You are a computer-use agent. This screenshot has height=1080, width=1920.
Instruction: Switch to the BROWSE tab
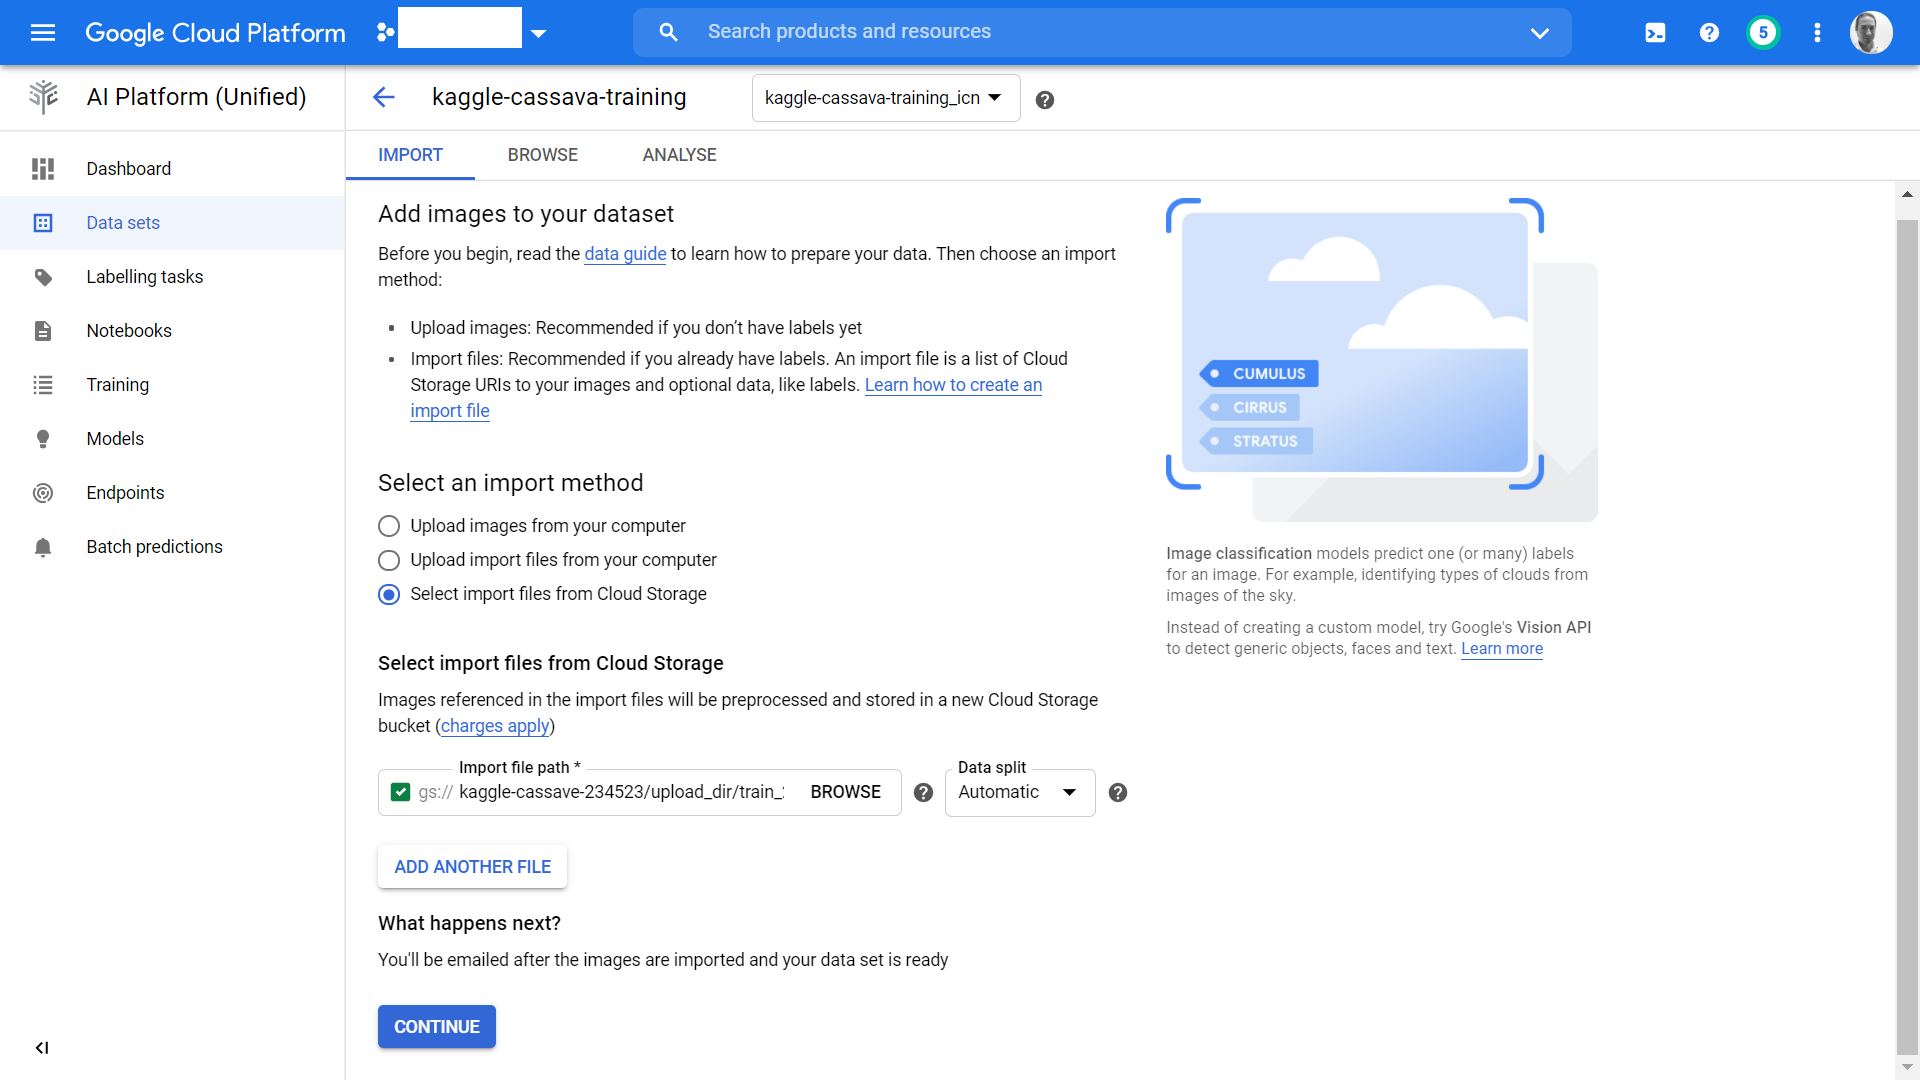542,155
